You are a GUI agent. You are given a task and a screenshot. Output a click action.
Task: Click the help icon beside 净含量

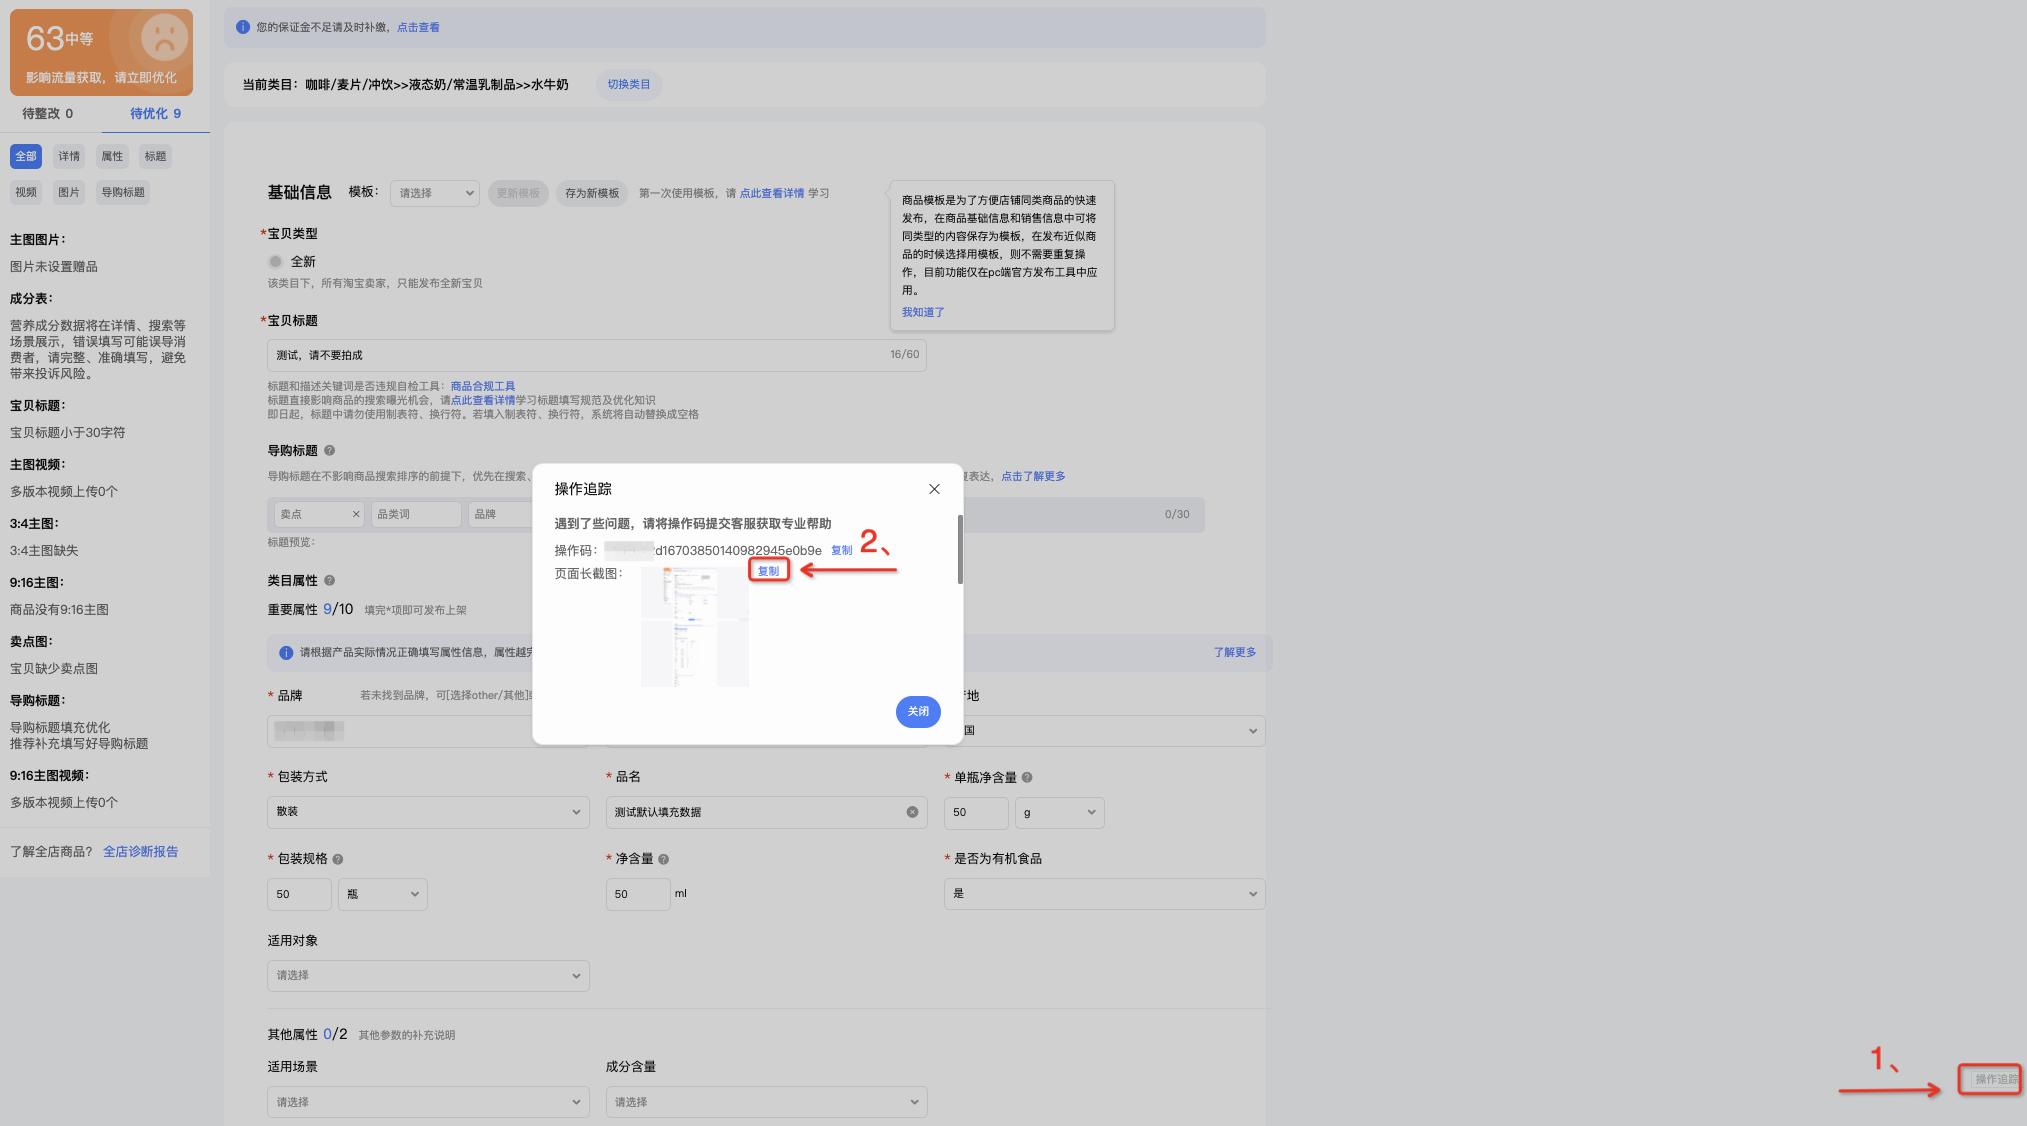pyautogui.click(x=664, y=859)
